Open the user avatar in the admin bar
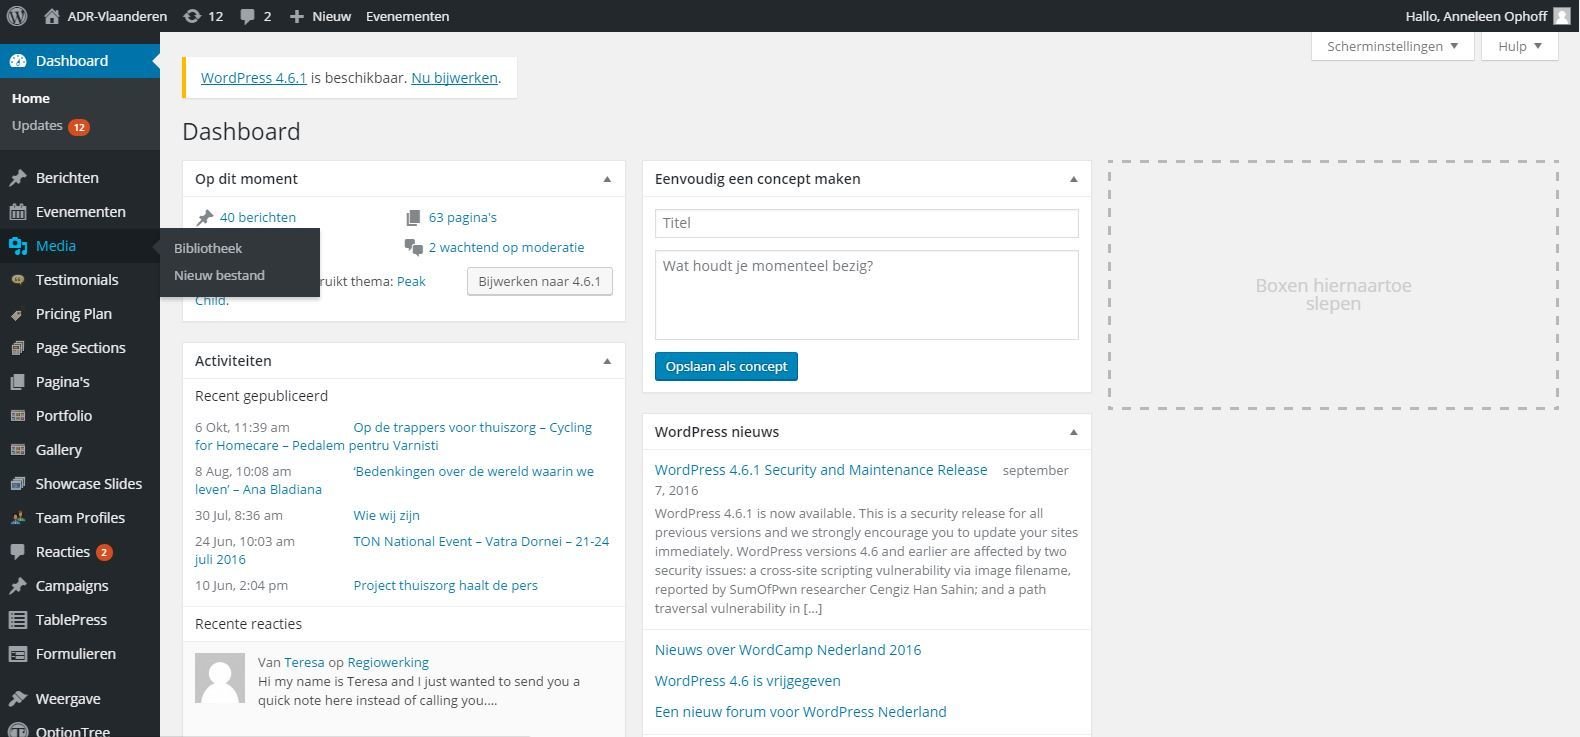The image size is (1580, 737). coord(1562,16)
